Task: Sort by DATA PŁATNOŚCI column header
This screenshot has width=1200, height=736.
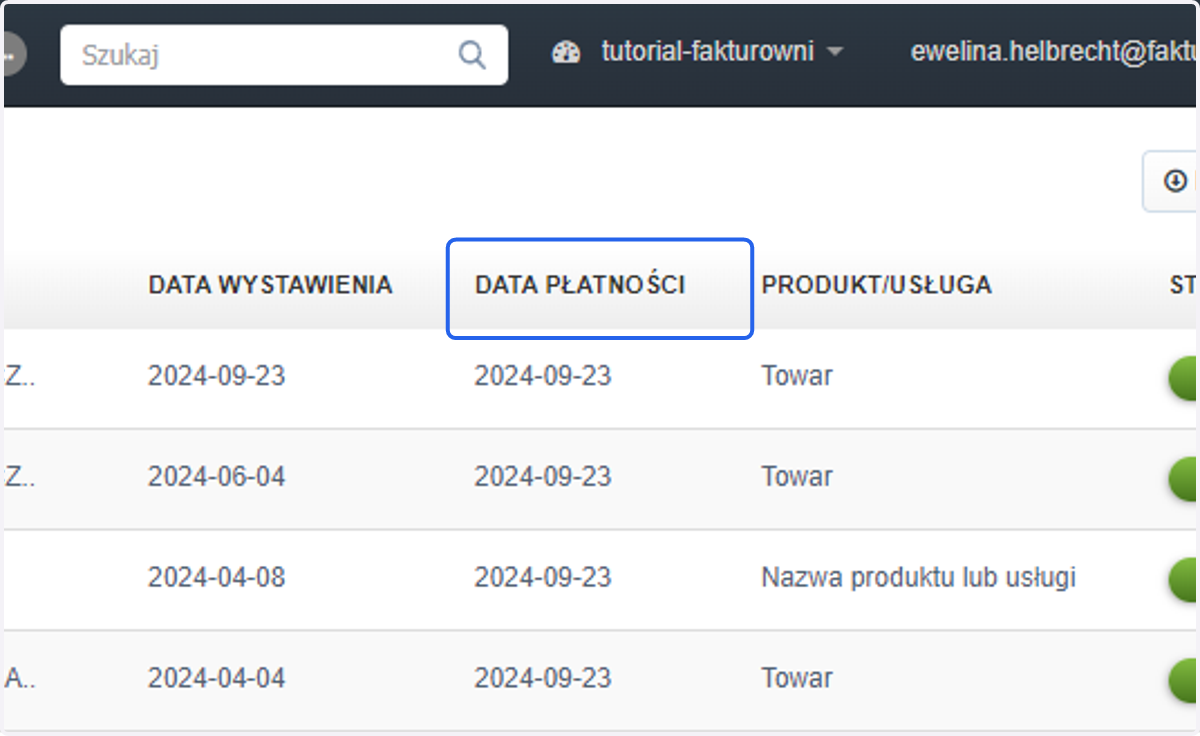Action: [580, 285]
